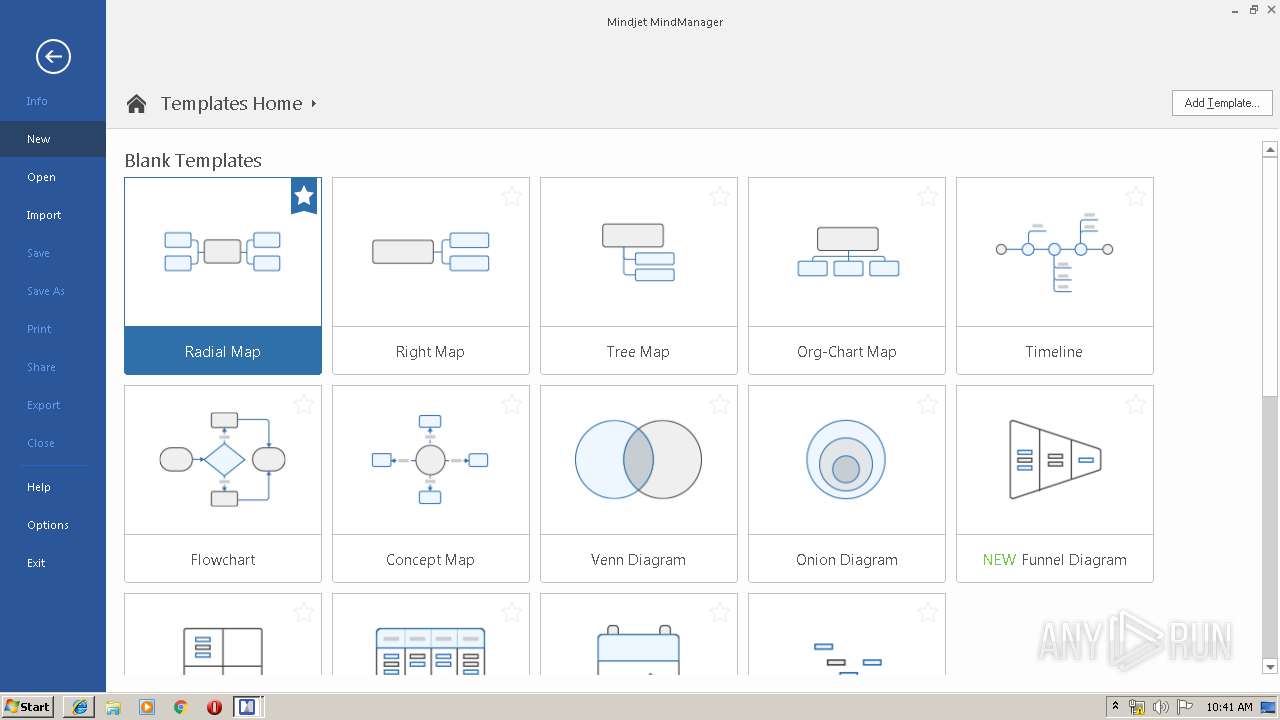Click the Radial Map label
The width and height of the screenshot is (1280, 720).
pos(223,352)
